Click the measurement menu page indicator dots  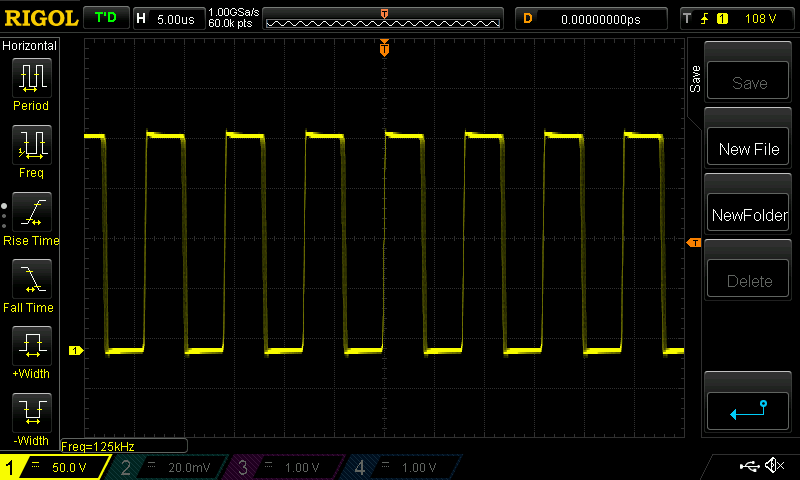[x=4, y=216]
